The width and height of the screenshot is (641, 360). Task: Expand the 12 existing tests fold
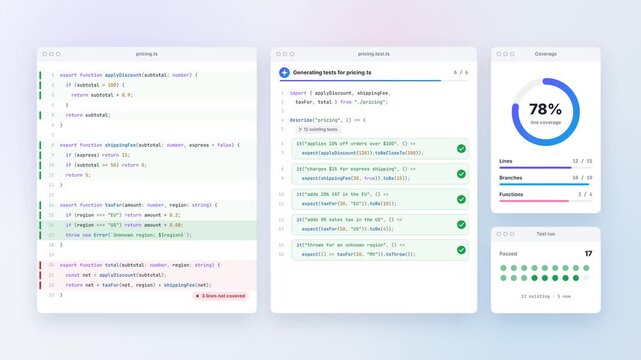[x=318, y=130]
